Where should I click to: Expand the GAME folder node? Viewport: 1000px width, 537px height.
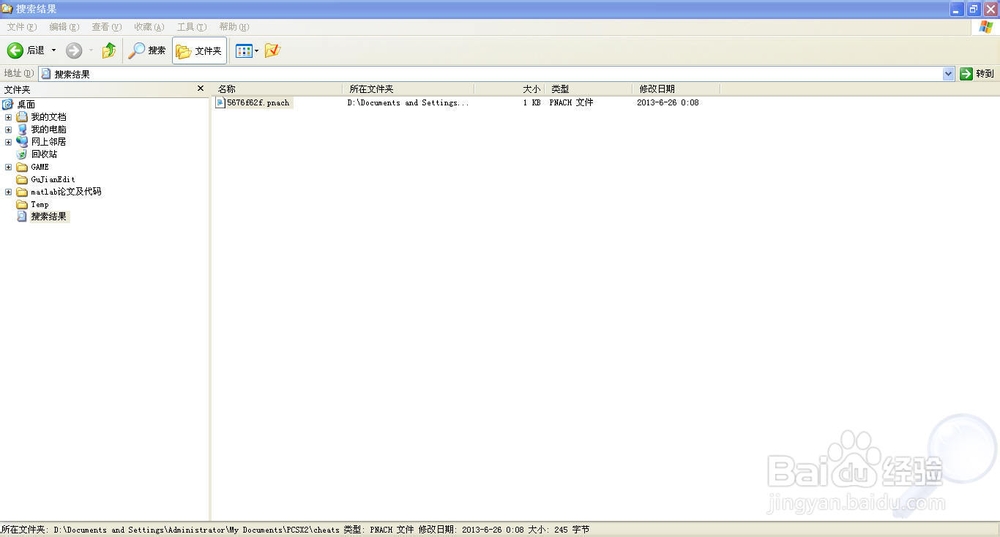pos(8,167)
